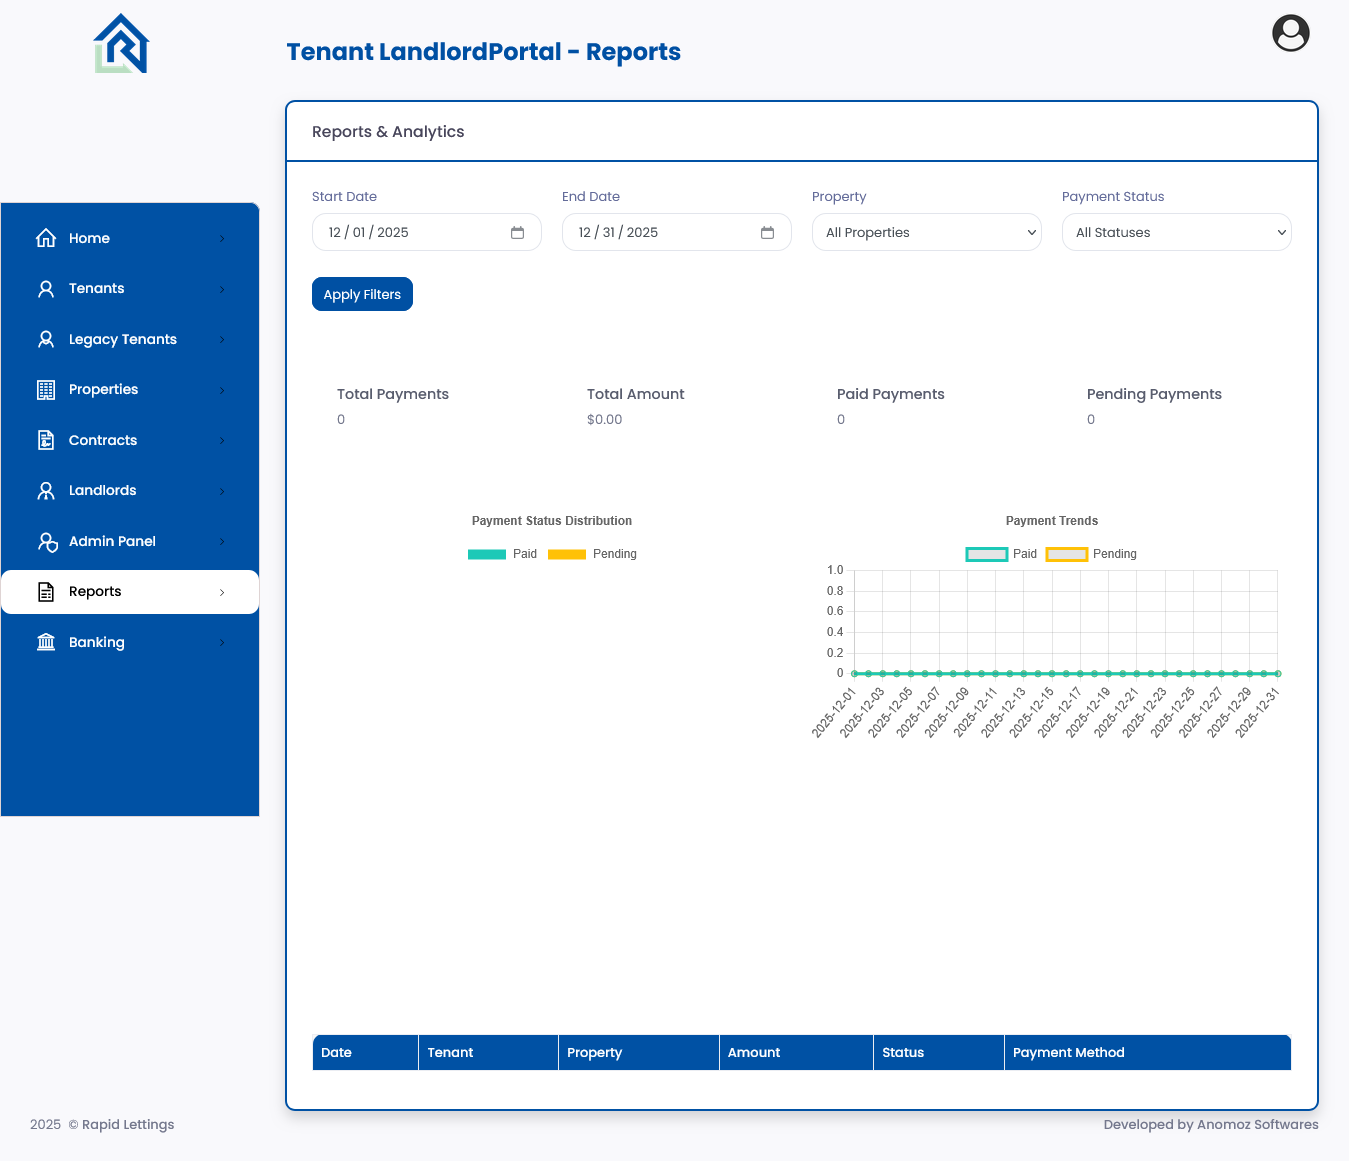Select the Landlords sidebar menu item
Image resolution: width=1349 pixels, height=1161 pixels.
pos(102,490)
